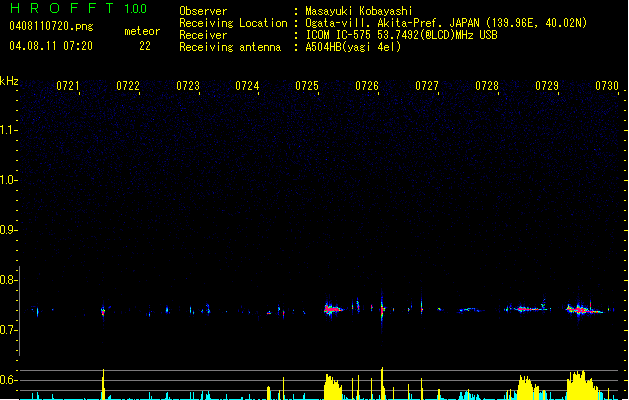Click time marker 0721
Screen dimensions: 629x400
pyautogui.click(x=68, y=85)
